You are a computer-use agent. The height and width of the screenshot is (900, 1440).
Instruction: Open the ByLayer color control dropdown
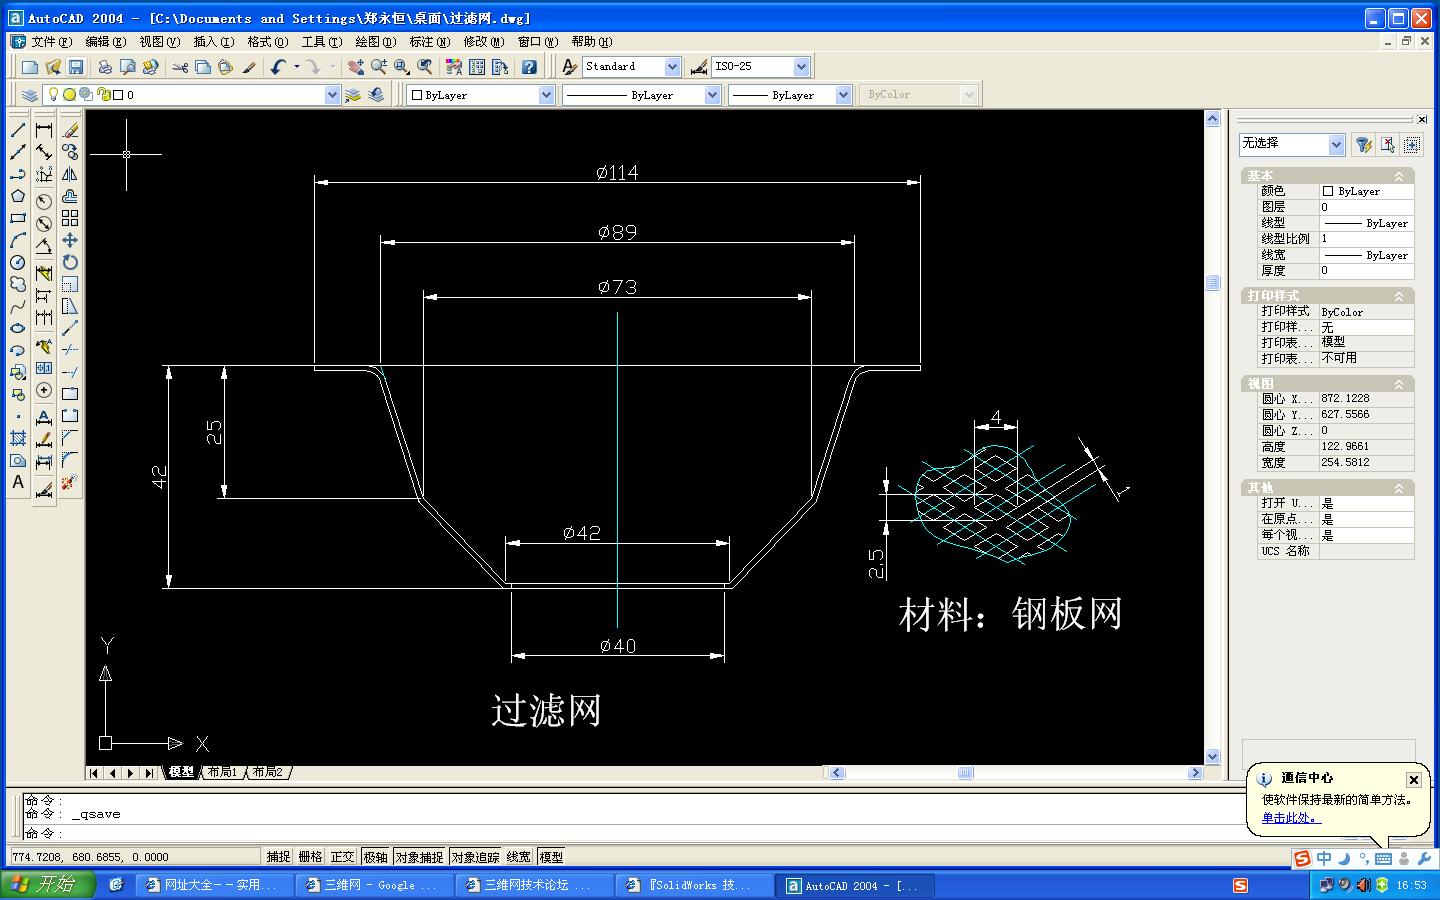tap(546, 95)
